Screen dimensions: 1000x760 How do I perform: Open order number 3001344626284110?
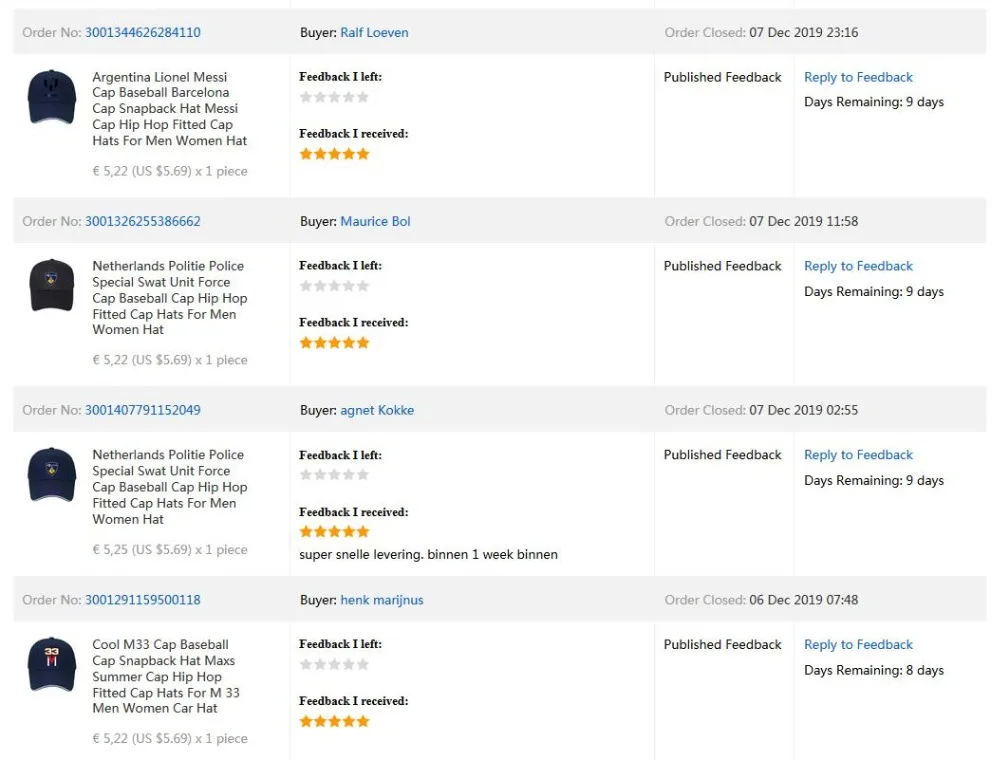pyautogui.click(x=142, y=32)
